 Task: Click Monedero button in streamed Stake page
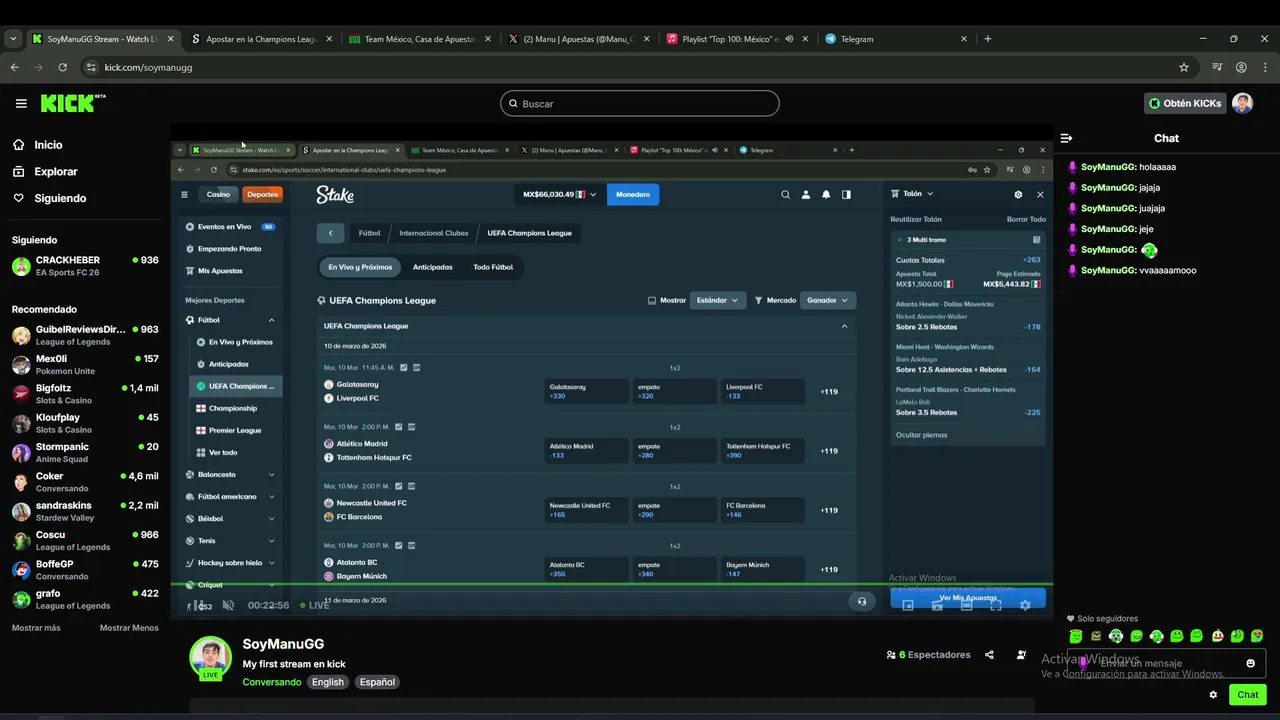(633, 194)
